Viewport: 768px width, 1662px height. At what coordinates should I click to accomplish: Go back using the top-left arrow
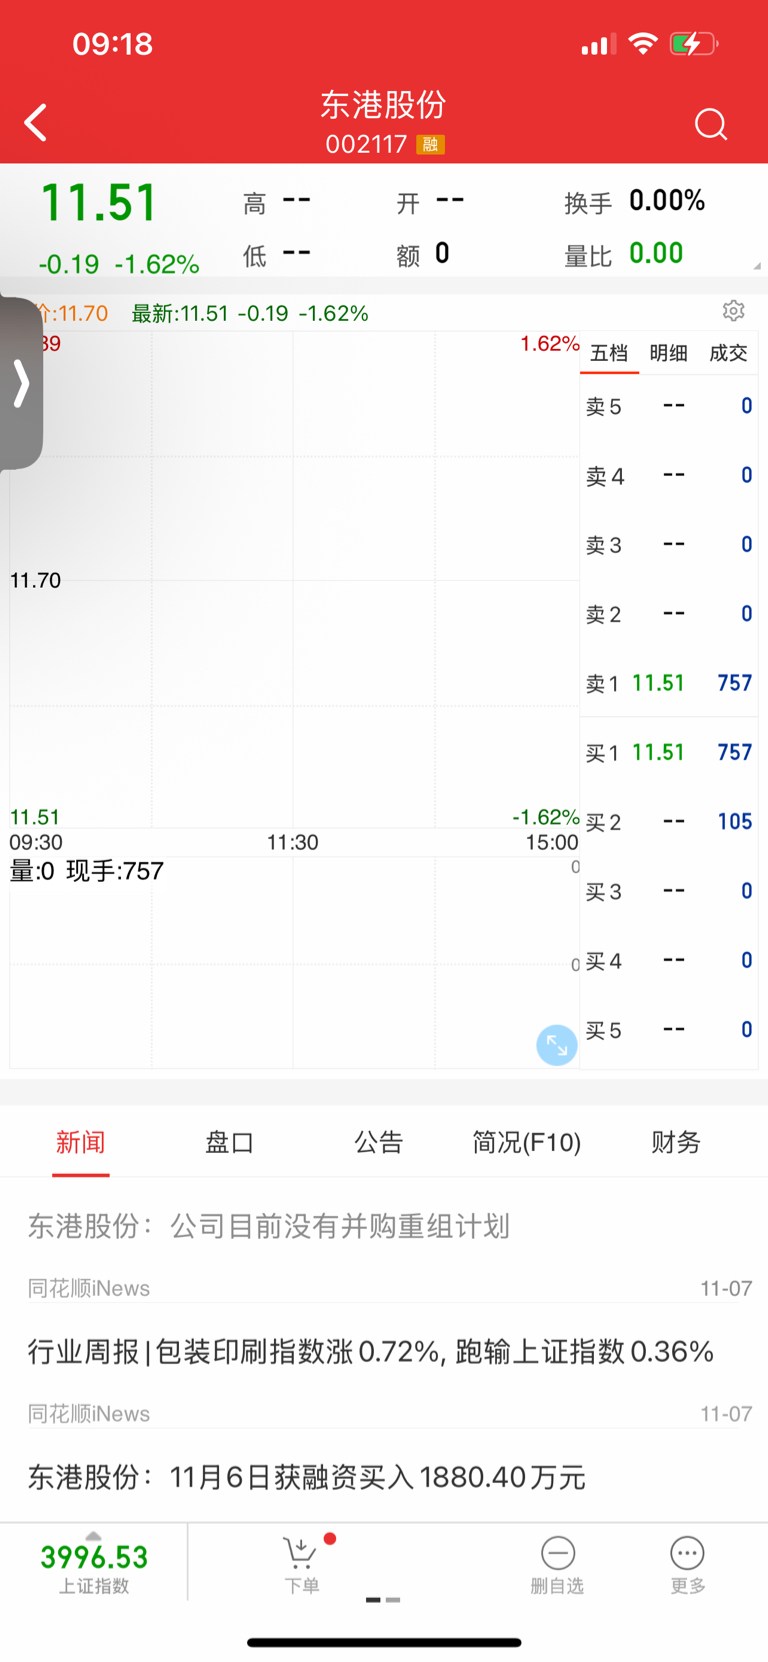tap(36, 123)
